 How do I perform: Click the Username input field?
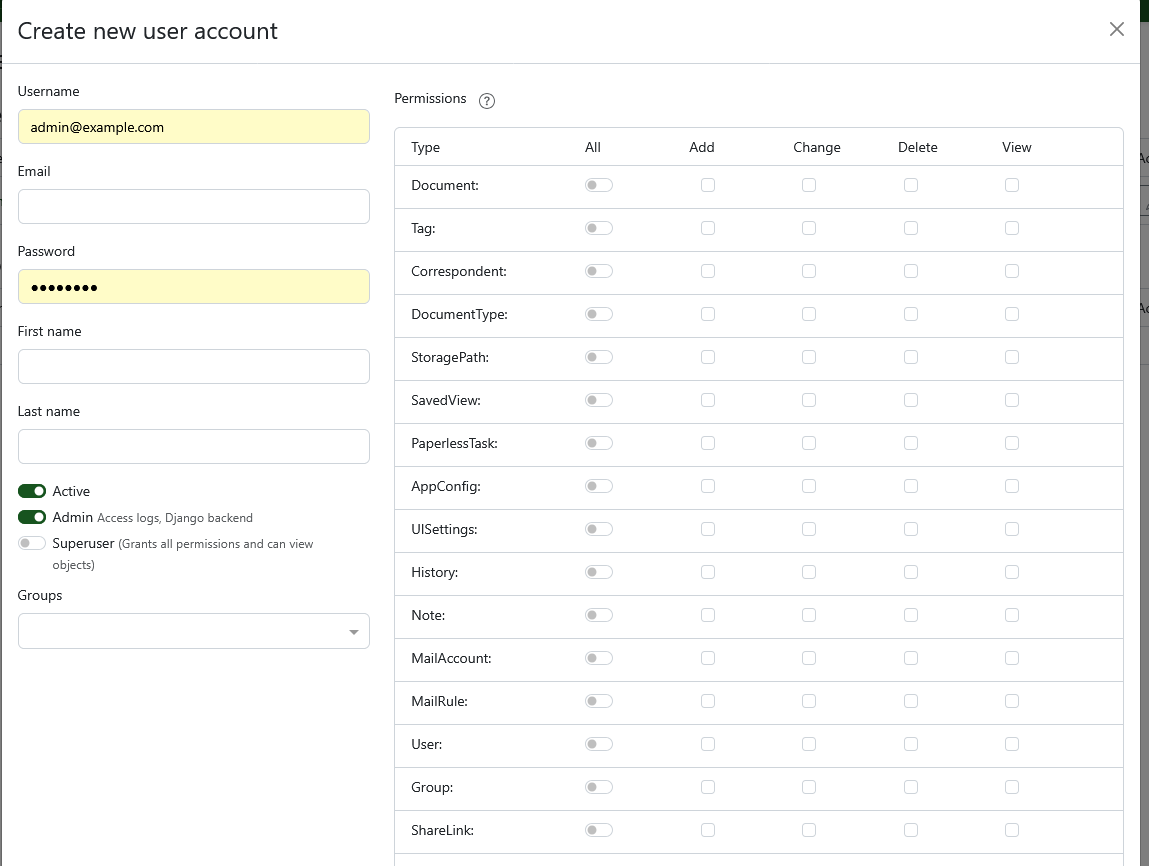[x=193, y=127]
